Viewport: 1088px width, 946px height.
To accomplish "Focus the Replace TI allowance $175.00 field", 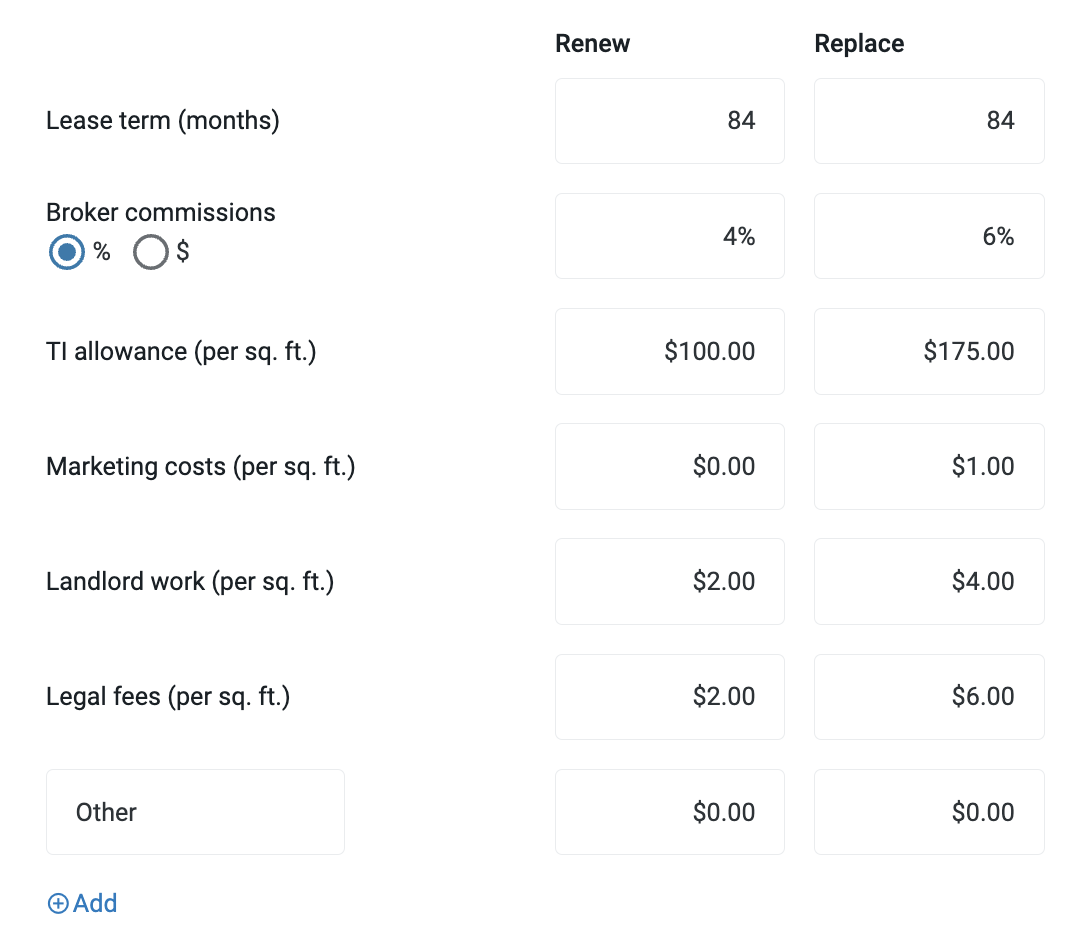I will tap(928, 351).
